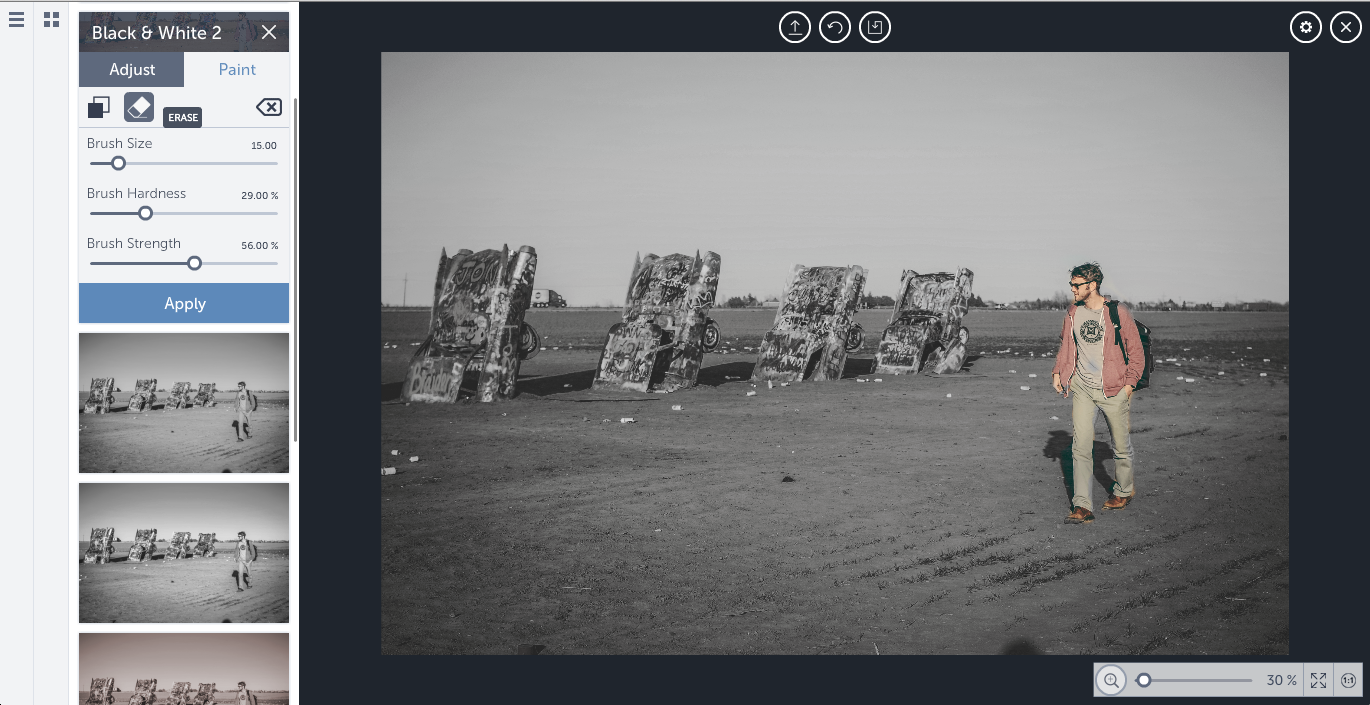Click the Apply button
The width and height of the screenshot is (1370, 705).
[x=184, y=303]
